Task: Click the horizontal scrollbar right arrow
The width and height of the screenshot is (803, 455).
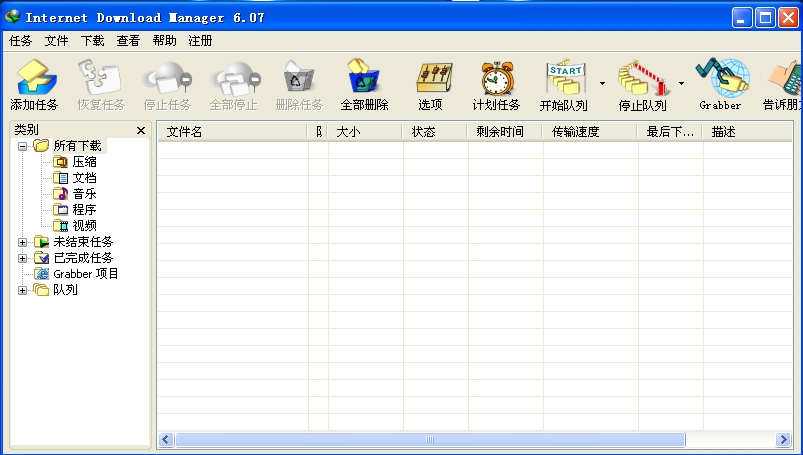Action: [x=784, y=440]
